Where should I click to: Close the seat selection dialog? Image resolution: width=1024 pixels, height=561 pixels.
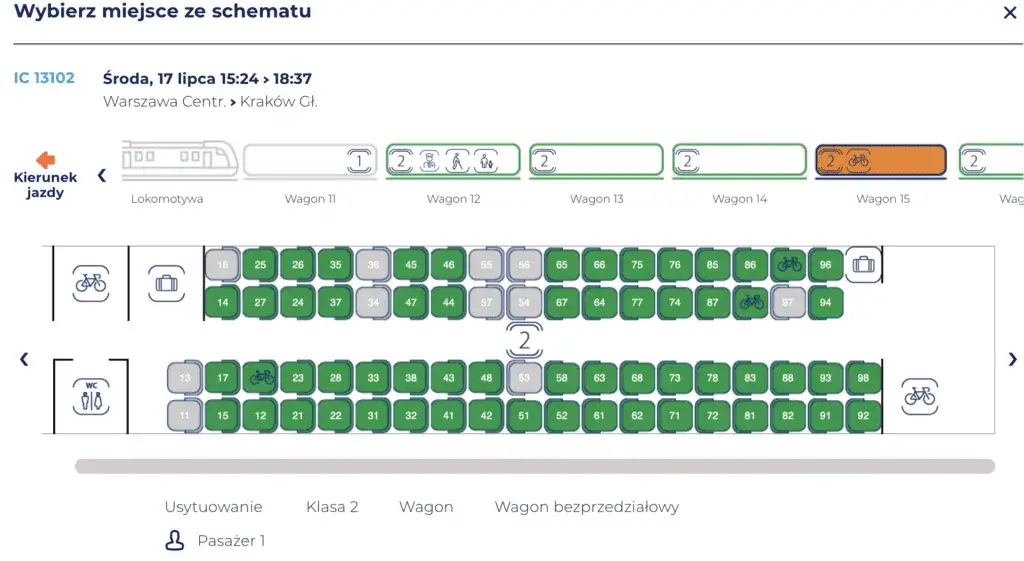[1009, 13]
